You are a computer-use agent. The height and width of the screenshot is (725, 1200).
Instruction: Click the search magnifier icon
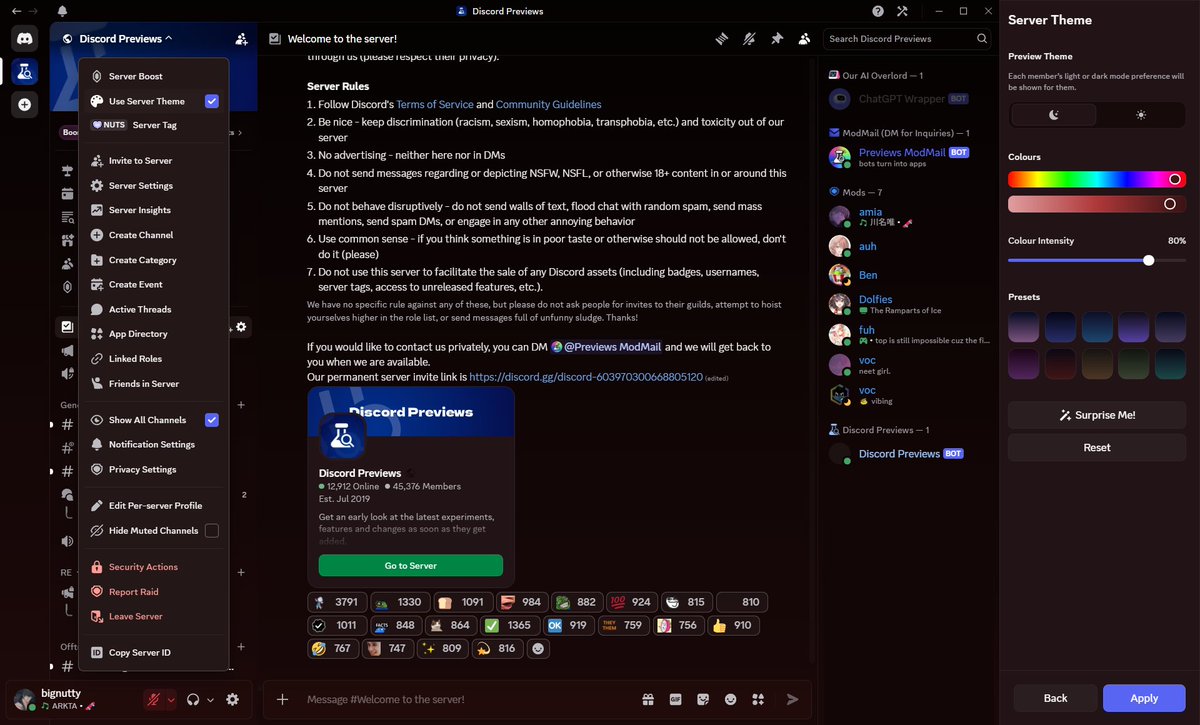click(981, 39)
